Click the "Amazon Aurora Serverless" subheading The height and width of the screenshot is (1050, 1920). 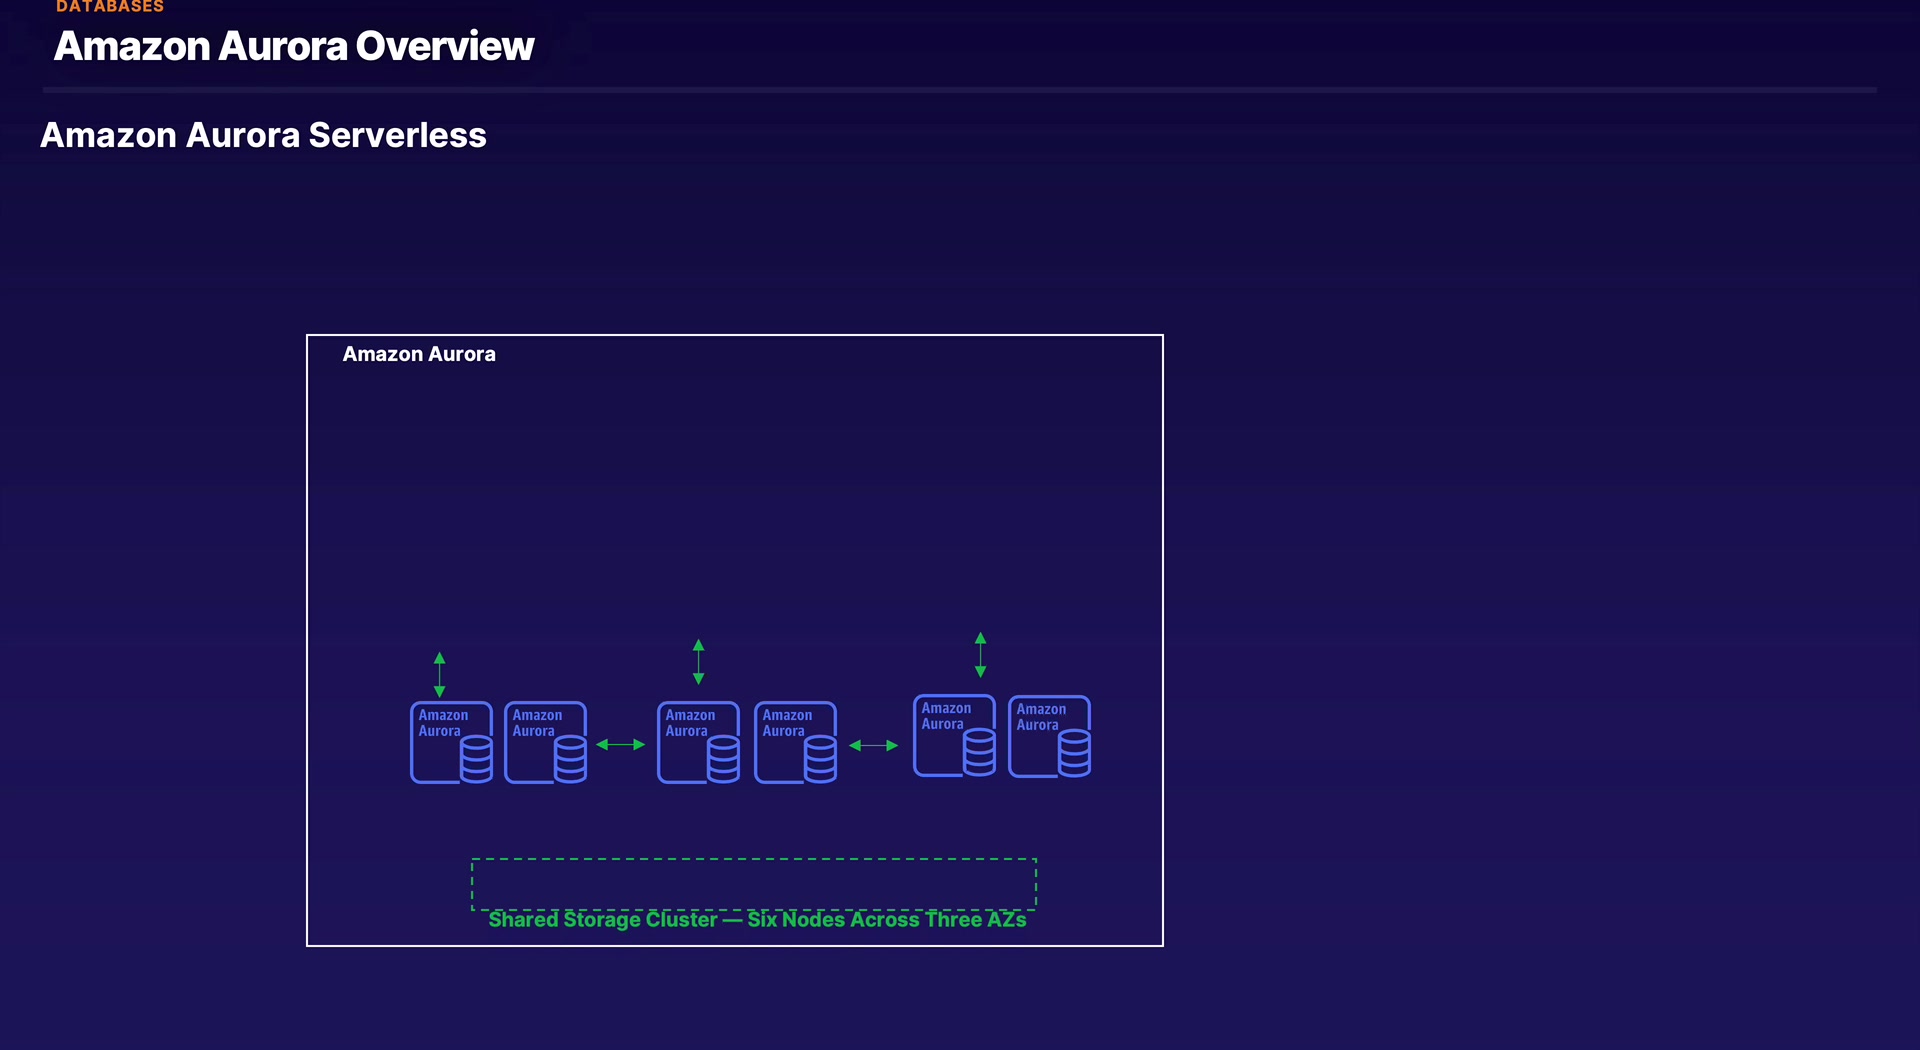263,135
